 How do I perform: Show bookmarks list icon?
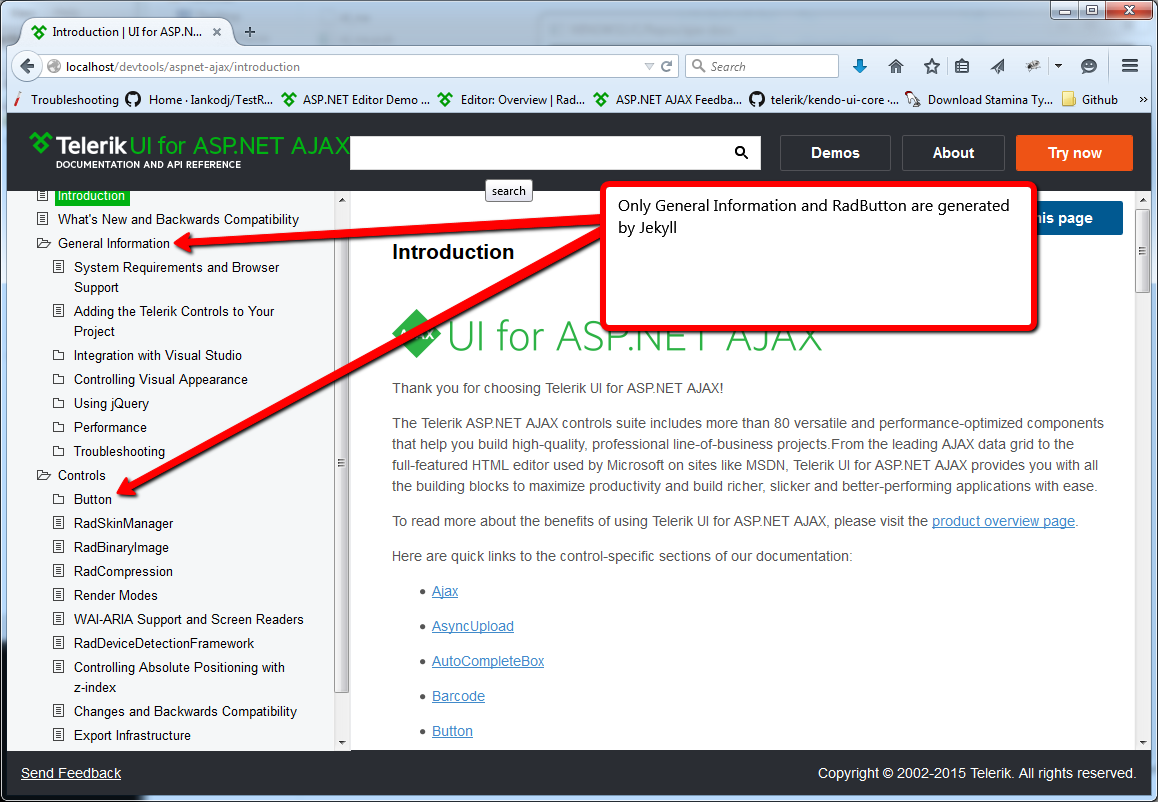[962, 66]
